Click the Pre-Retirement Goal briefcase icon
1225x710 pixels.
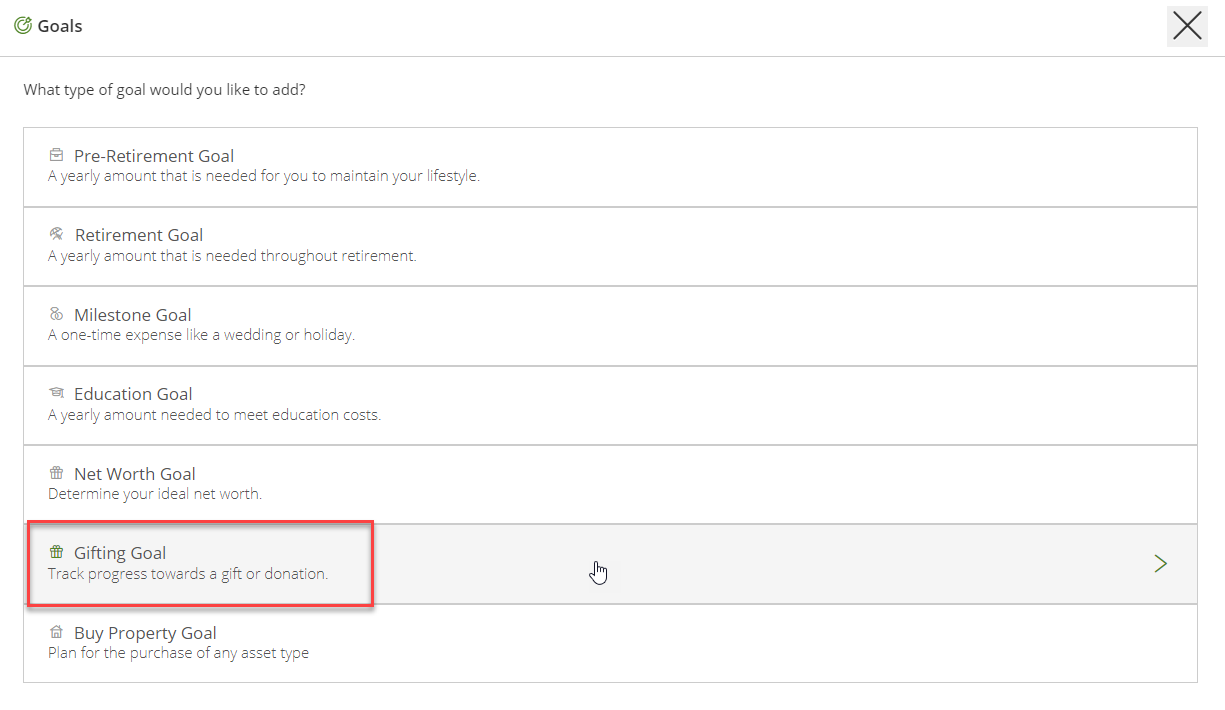[56, 155]
